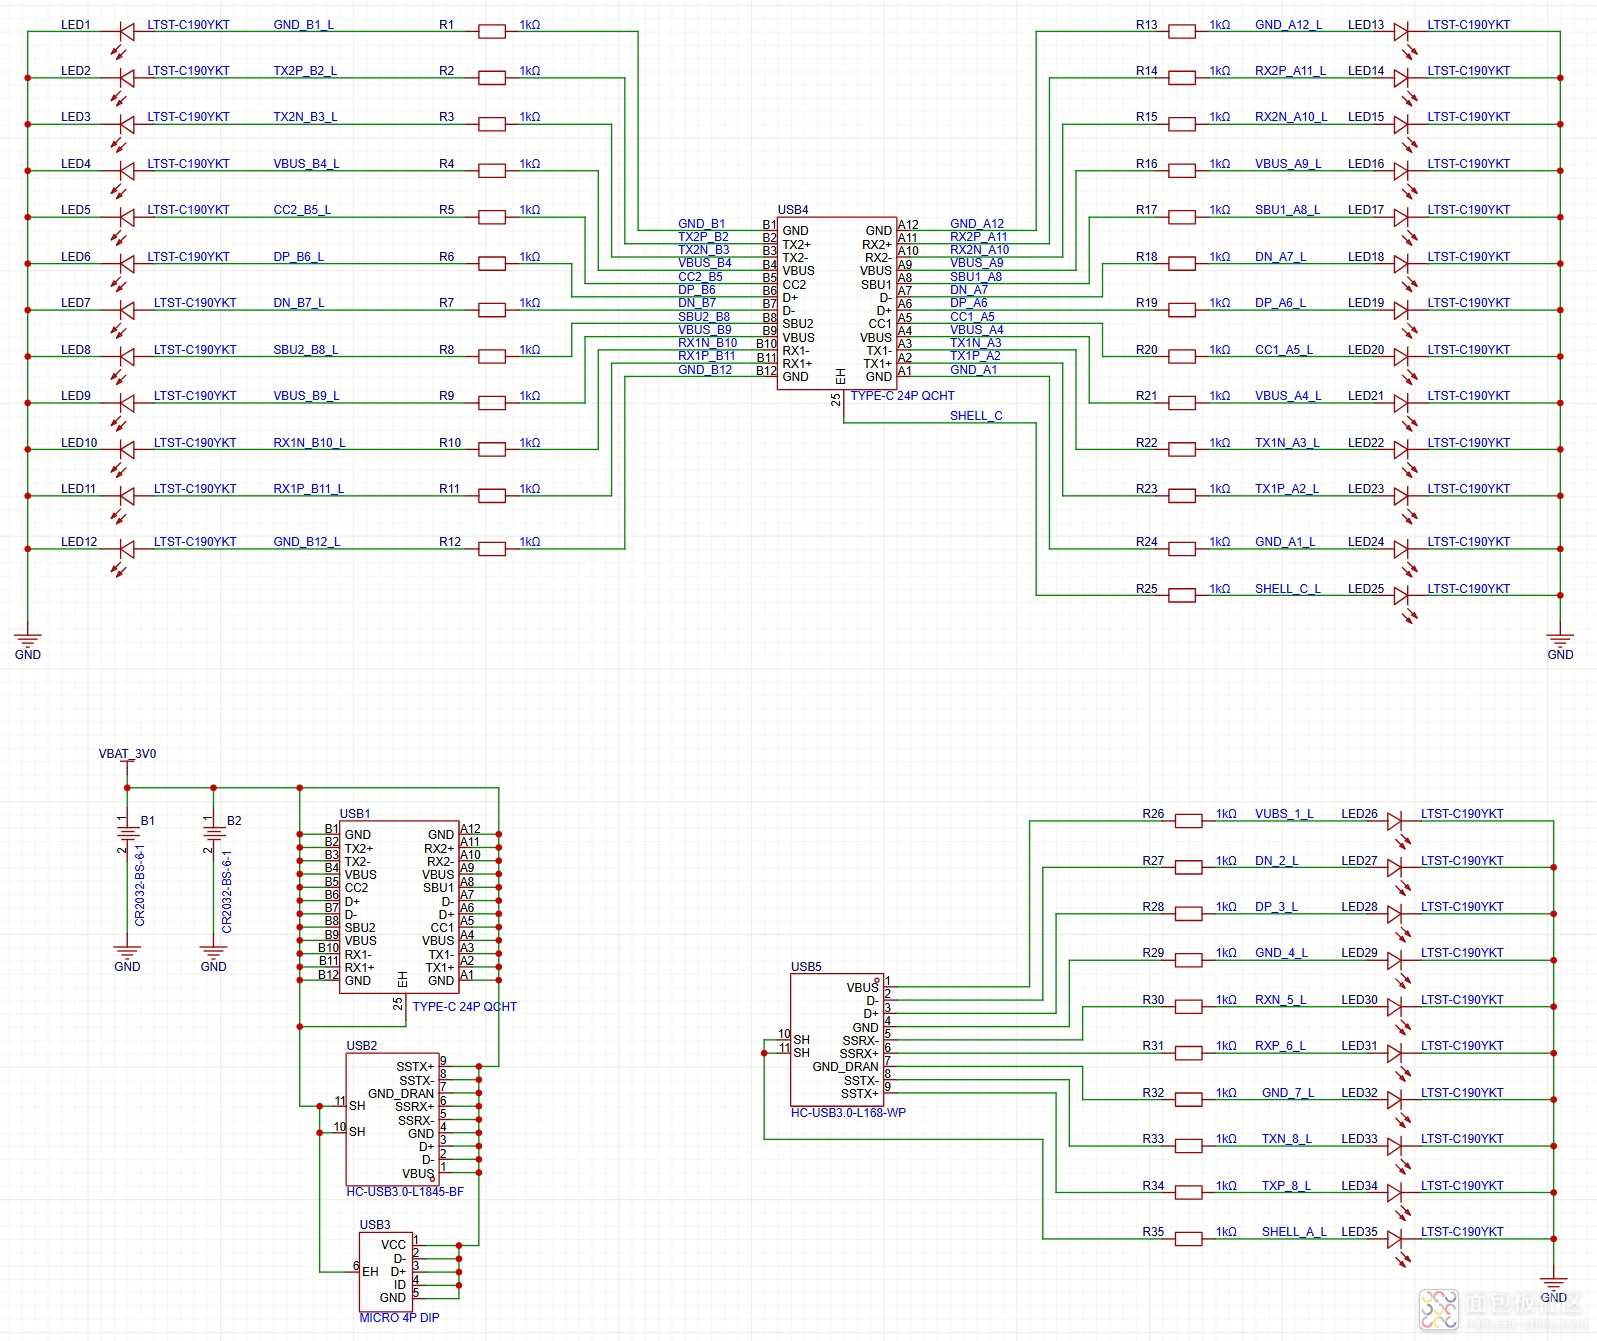
Task: Click the LED12 diode symbol
Action: [x=126, y=549]
